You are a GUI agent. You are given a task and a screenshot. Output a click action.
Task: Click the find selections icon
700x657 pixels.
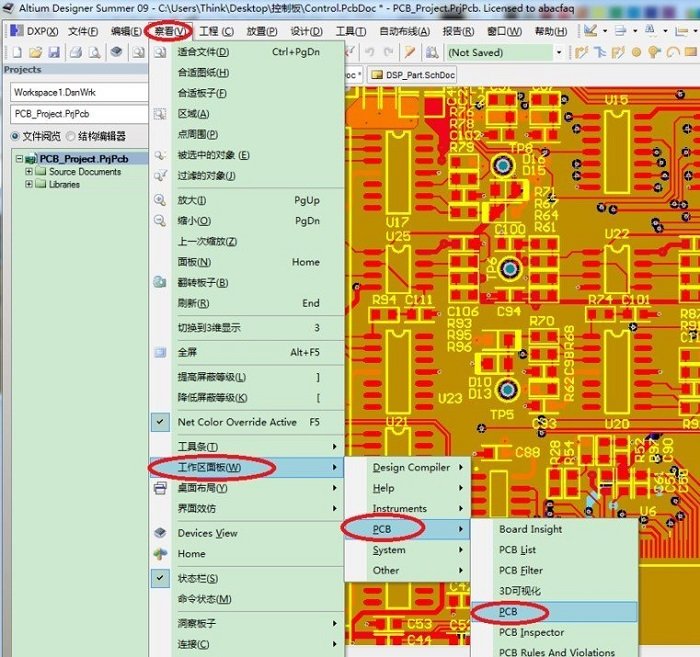tap(650, 30)
